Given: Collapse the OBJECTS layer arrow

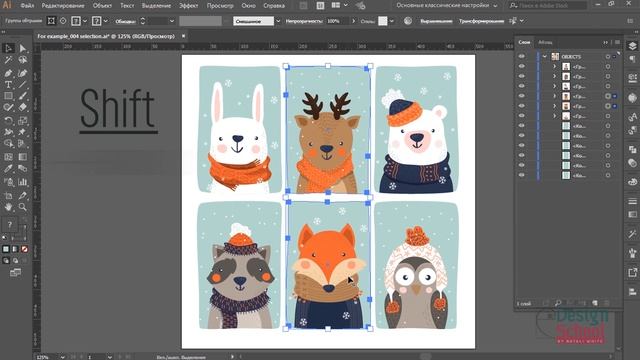Looking at the screenshot, I should click(545, 56).
